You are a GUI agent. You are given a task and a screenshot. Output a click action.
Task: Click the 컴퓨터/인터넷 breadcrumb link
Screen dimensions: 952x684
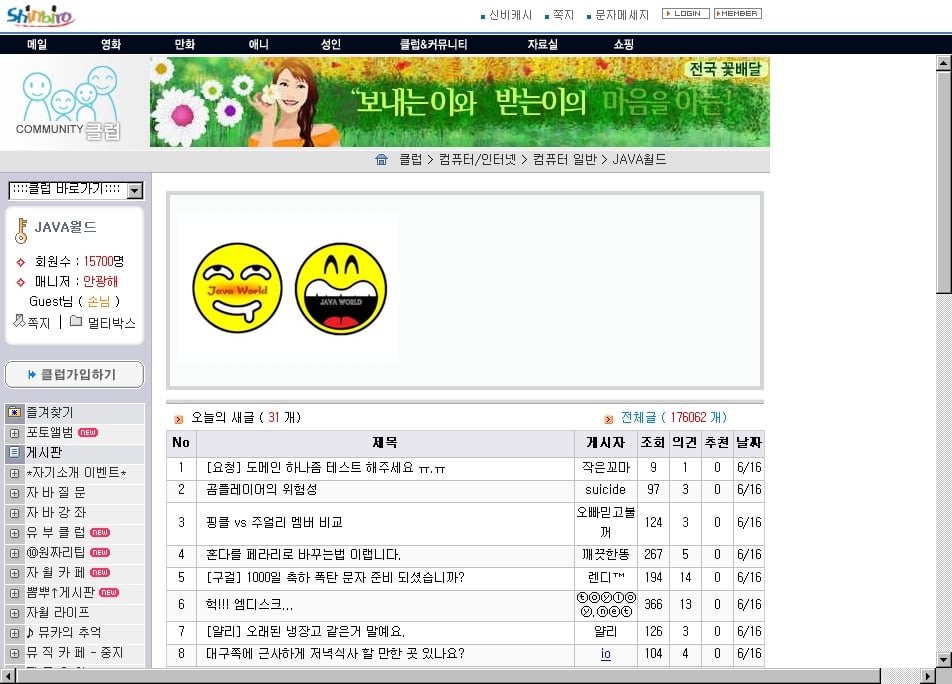pyautogui.click(x=477, y=160)
